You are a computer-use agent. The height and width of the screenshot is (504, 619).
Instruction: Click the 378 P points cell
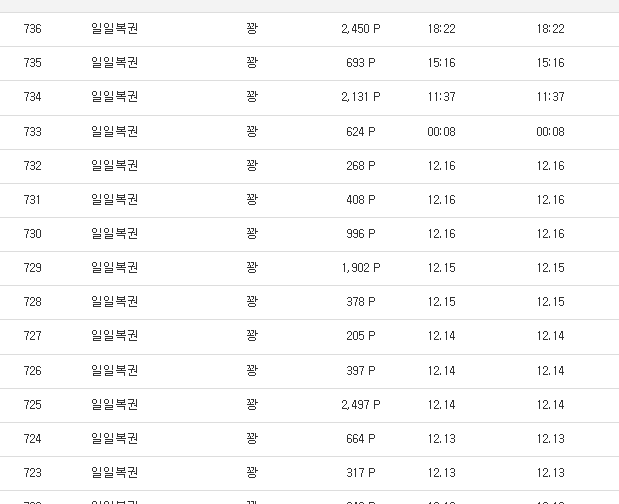pos(360,302)
